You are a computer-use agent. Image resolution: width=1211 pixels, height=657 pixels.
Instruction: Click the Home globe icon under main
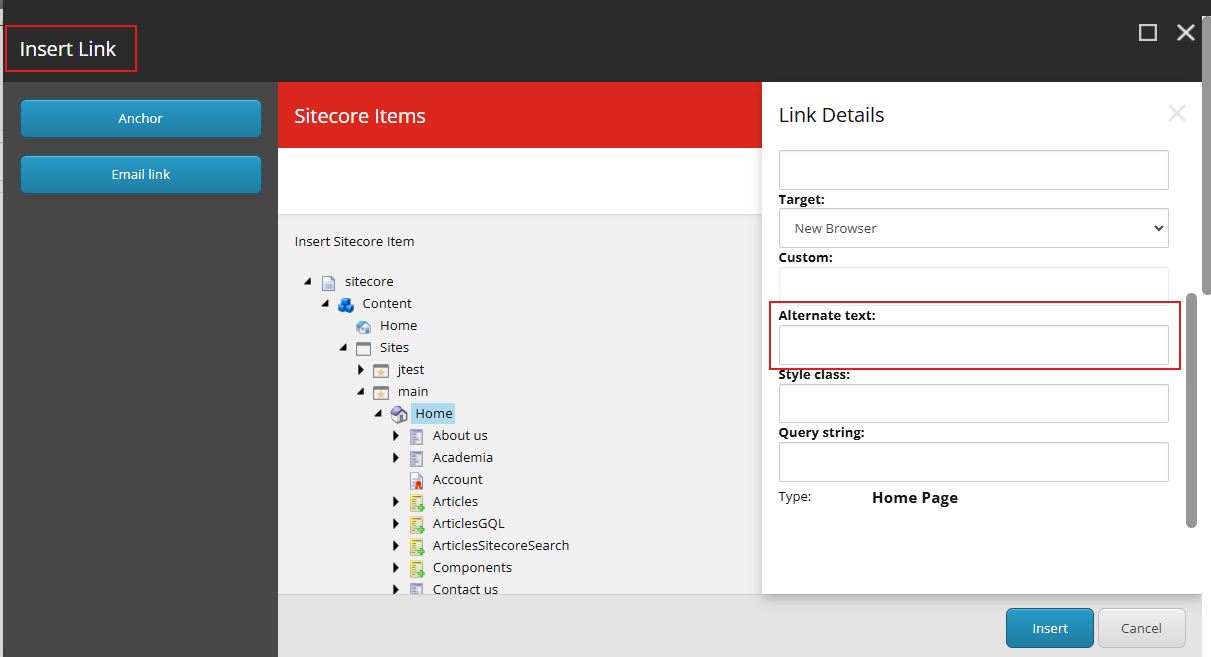(x=399, y=413)
